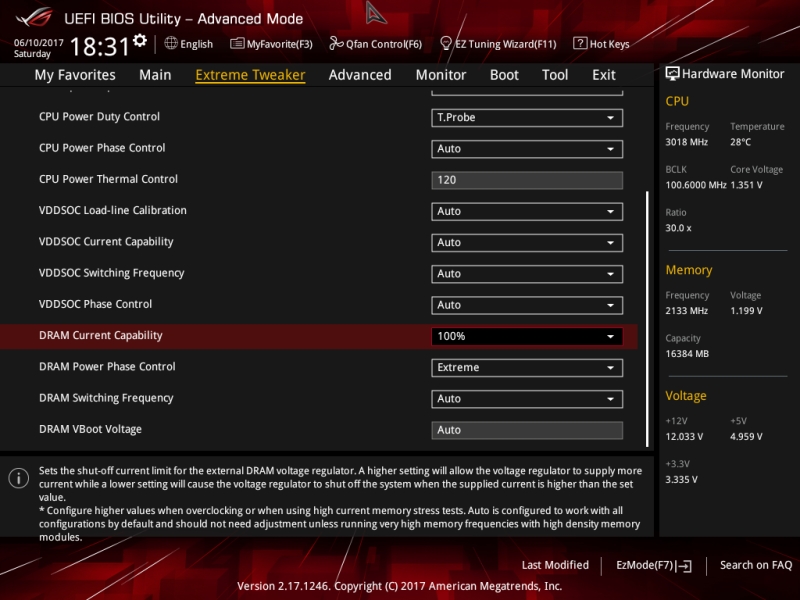Click DRAM VBoot Voltage input field

527,430
